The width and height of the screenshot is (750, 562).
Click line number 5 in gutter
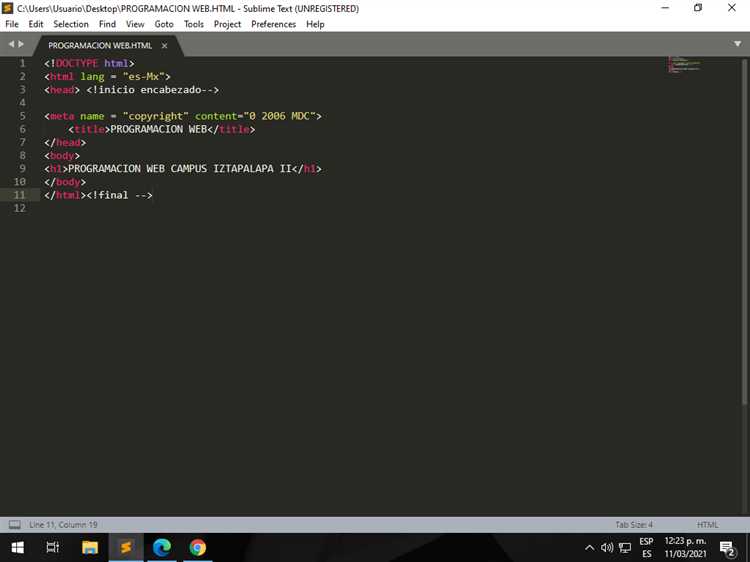tap(22, 116)
